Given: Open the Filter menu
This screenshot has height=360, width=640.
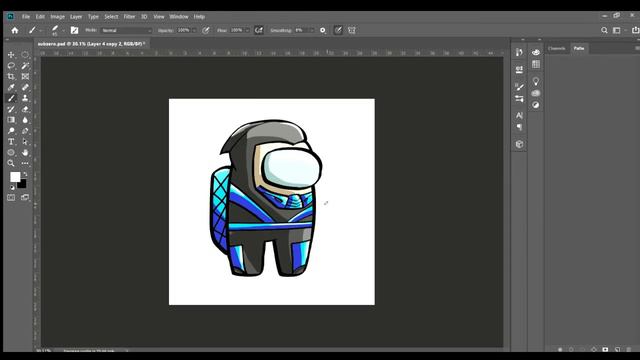Looking at the screenshot, I should pyautogui.click(x=129, y=17).
